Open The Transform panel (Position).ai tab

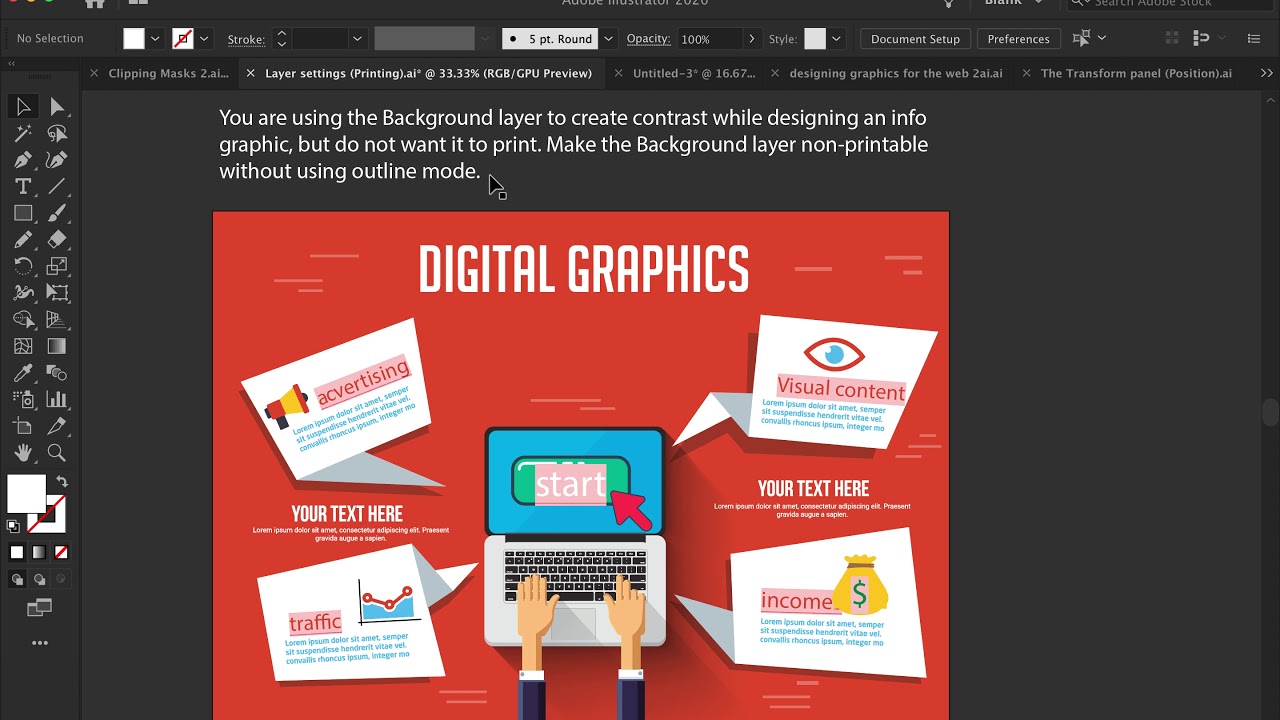1136,73
